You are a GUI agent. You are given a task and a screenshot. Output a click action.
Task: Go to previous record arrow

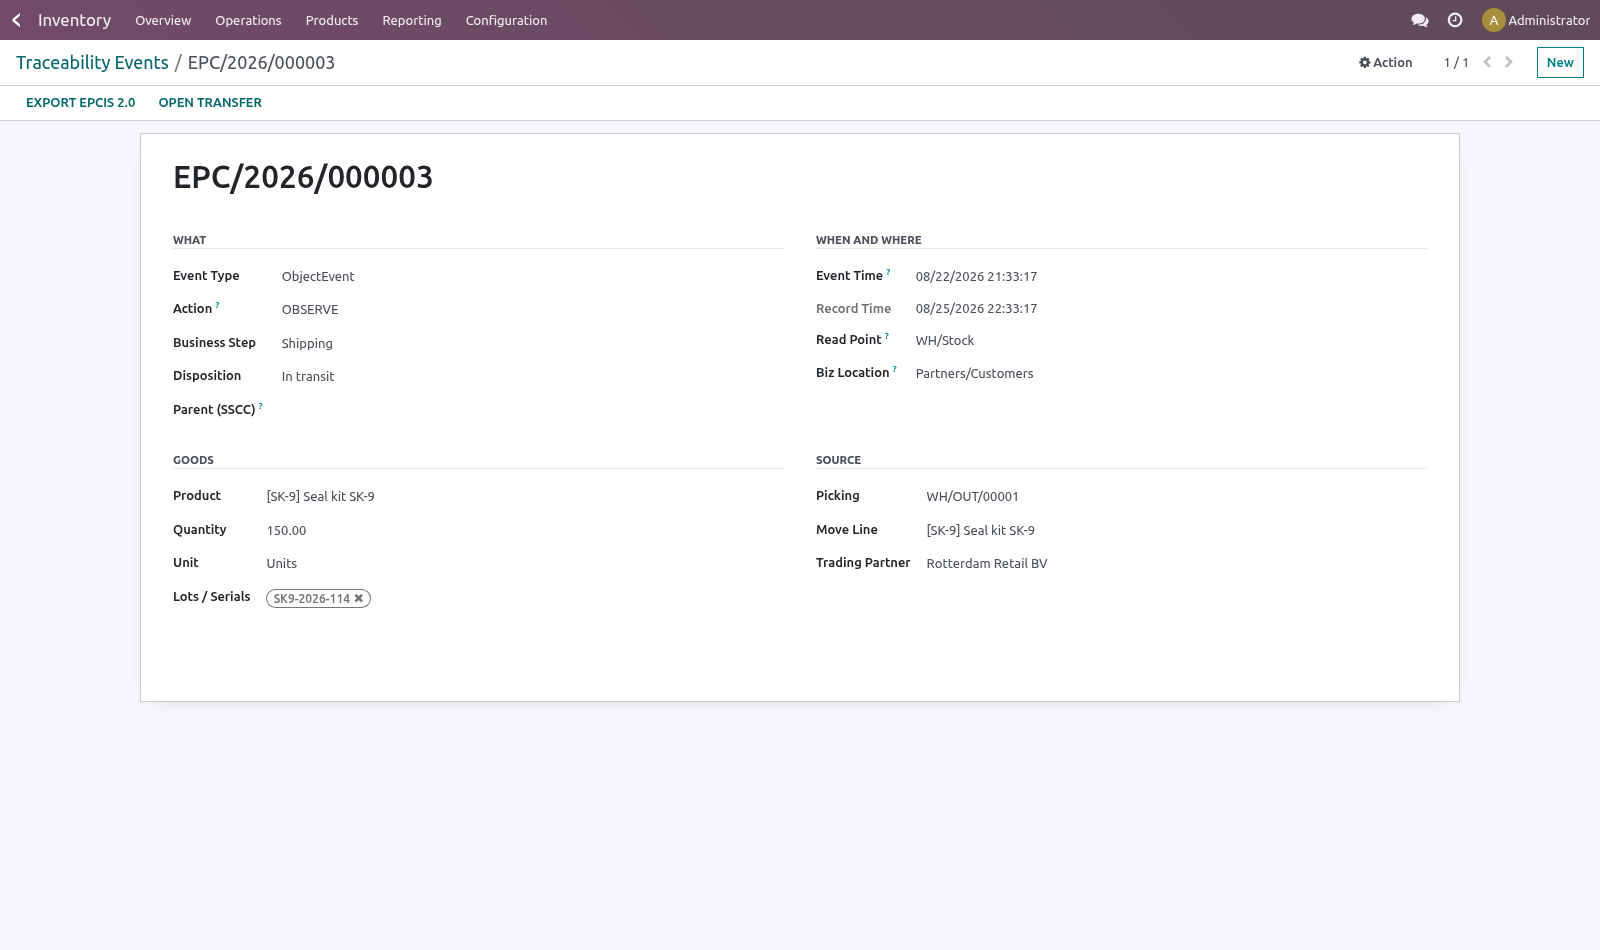1487,62
